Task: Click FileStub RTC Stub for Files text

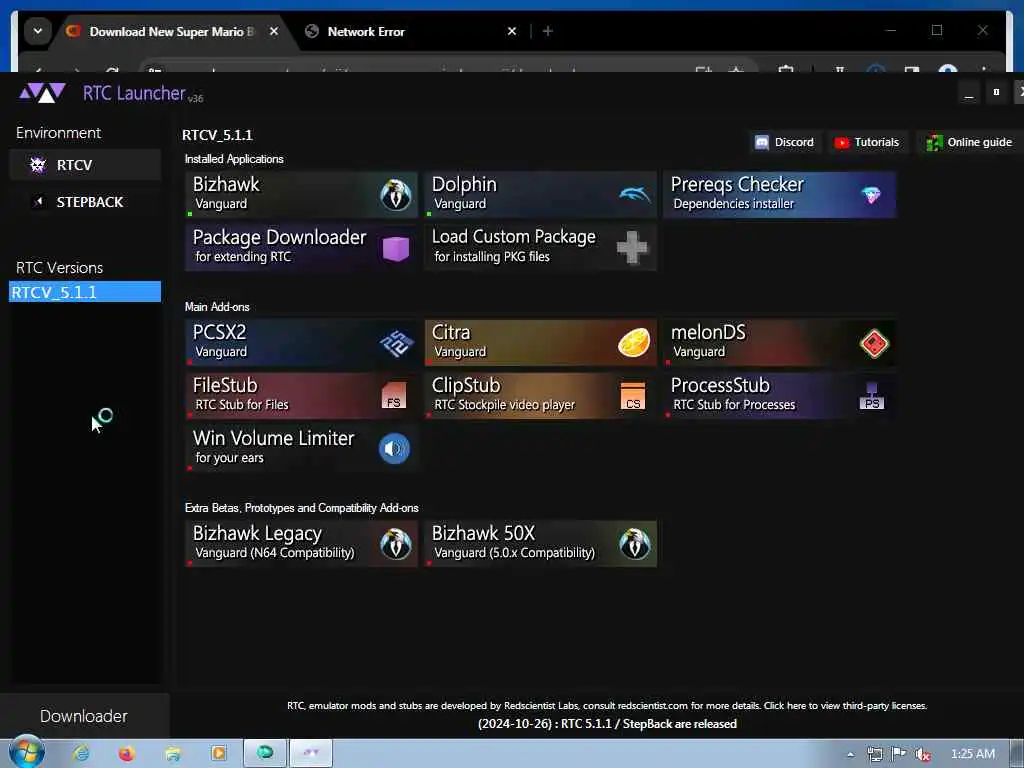Action: 242,405
